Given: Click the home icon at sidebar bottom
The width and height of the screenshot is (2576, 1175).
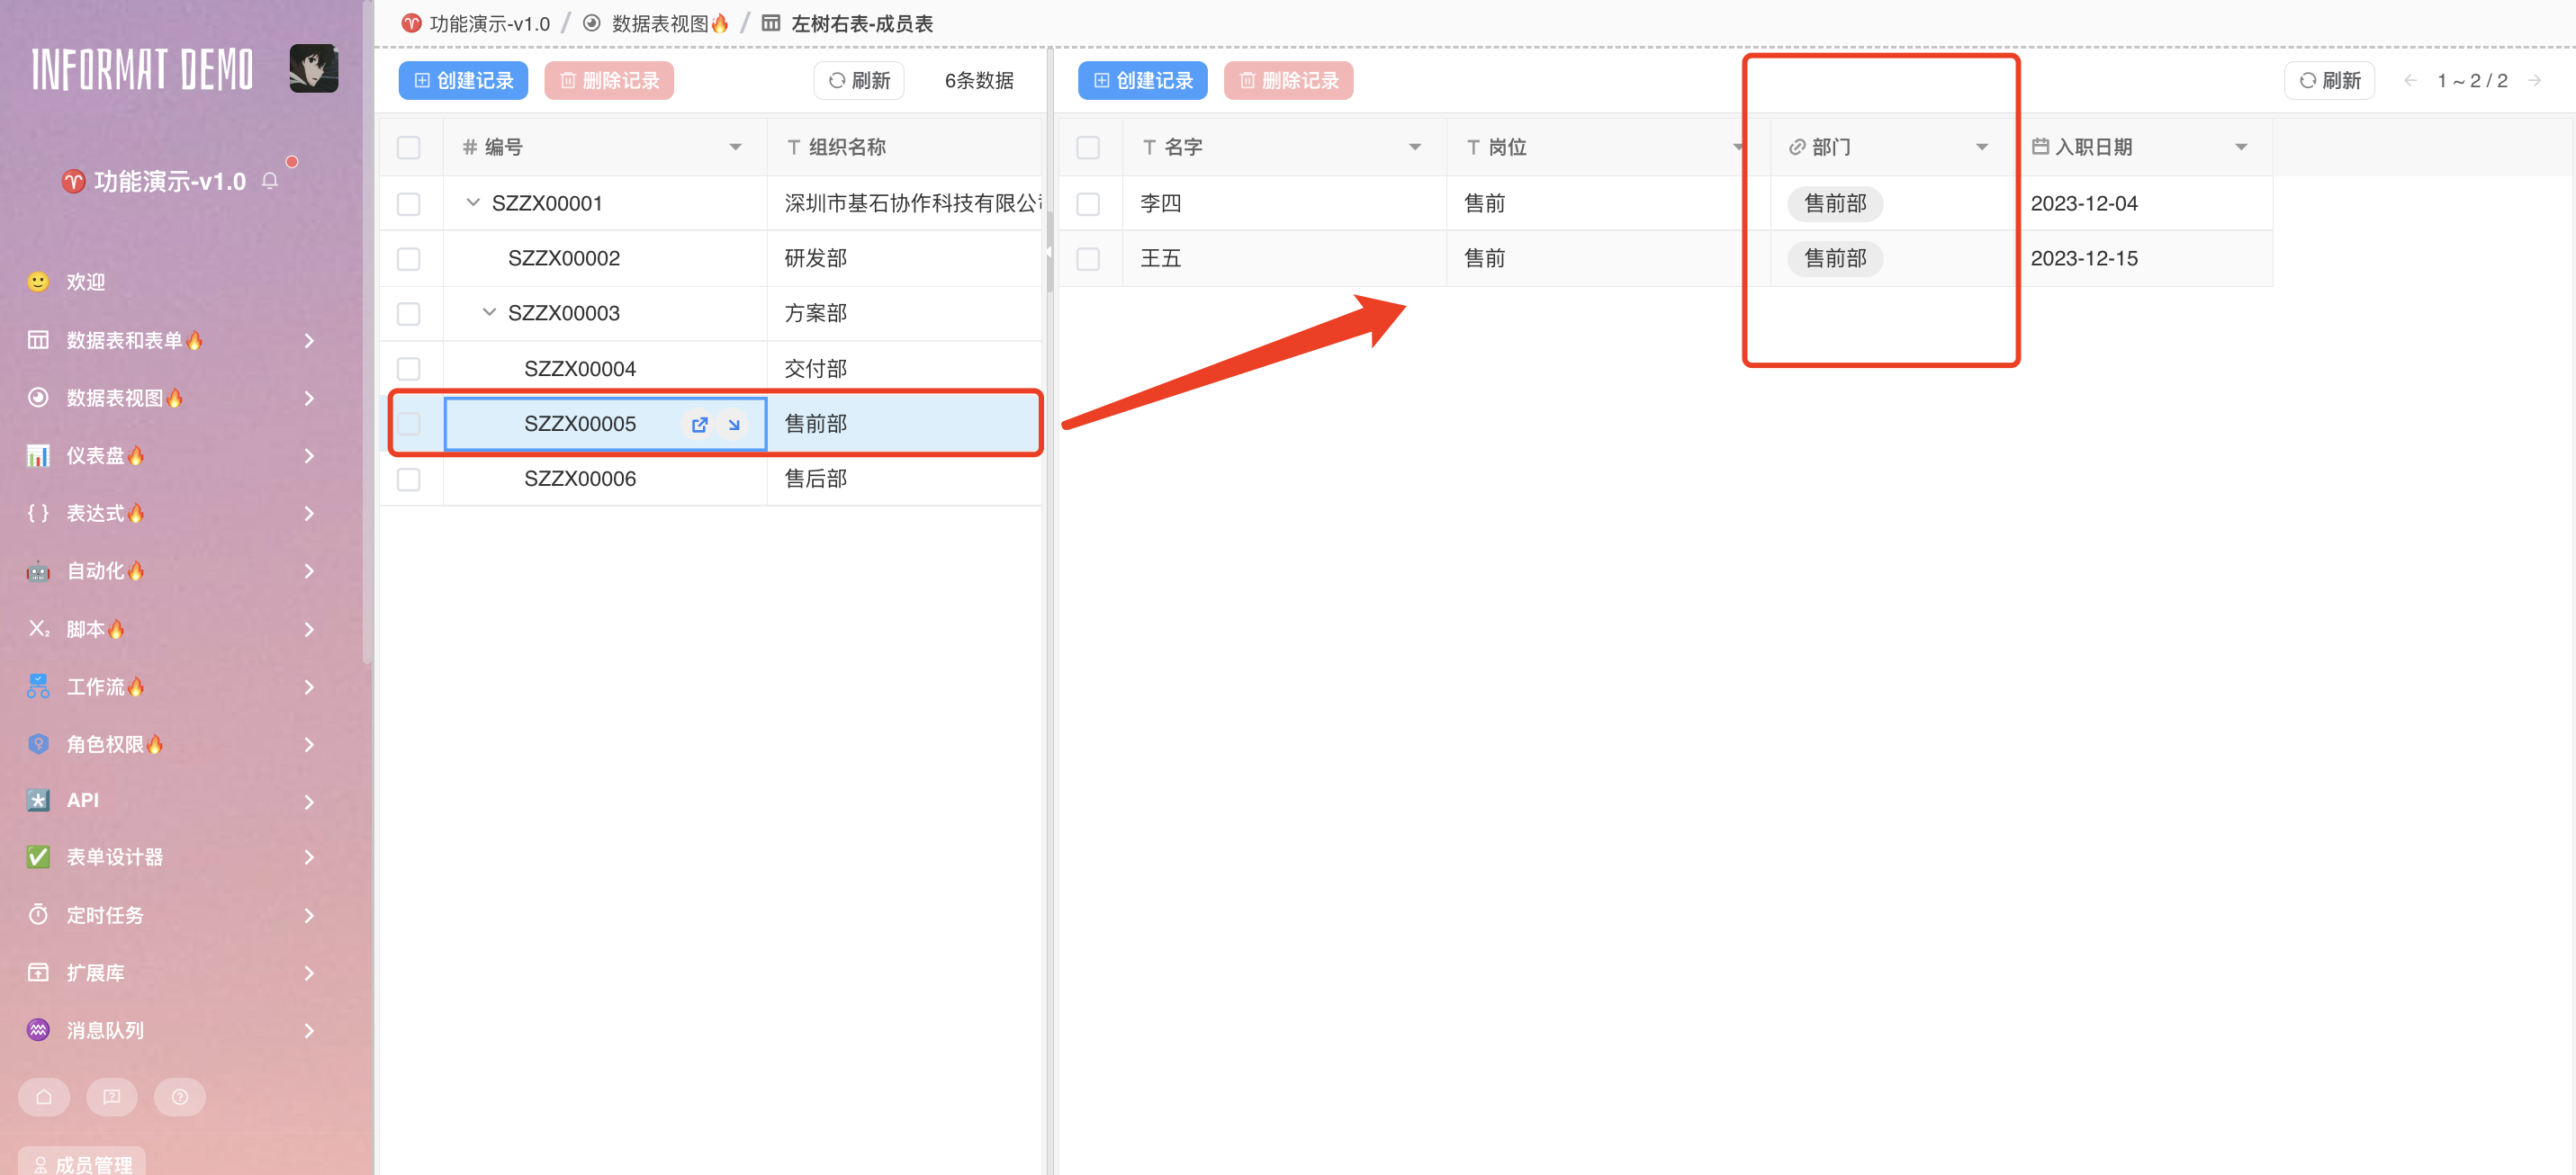Looking at the screenshot, I should 44,1097.
